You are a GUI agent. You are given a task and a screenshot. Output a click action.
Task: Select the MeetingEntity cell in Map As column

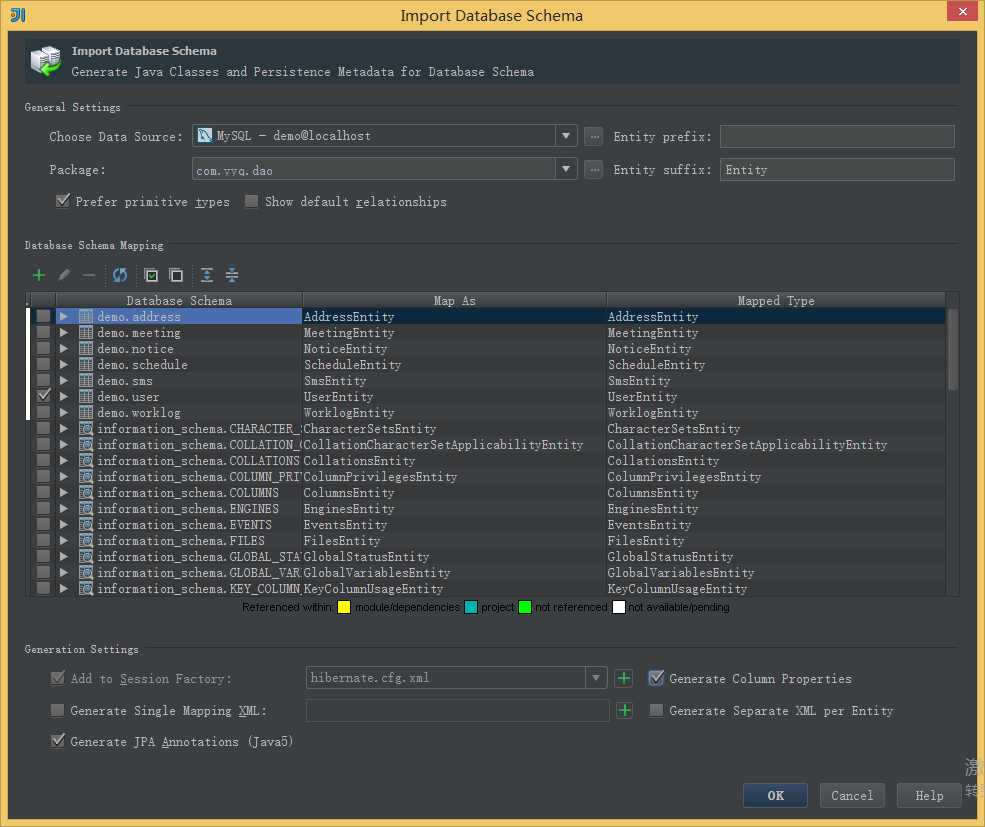[454, 332]
